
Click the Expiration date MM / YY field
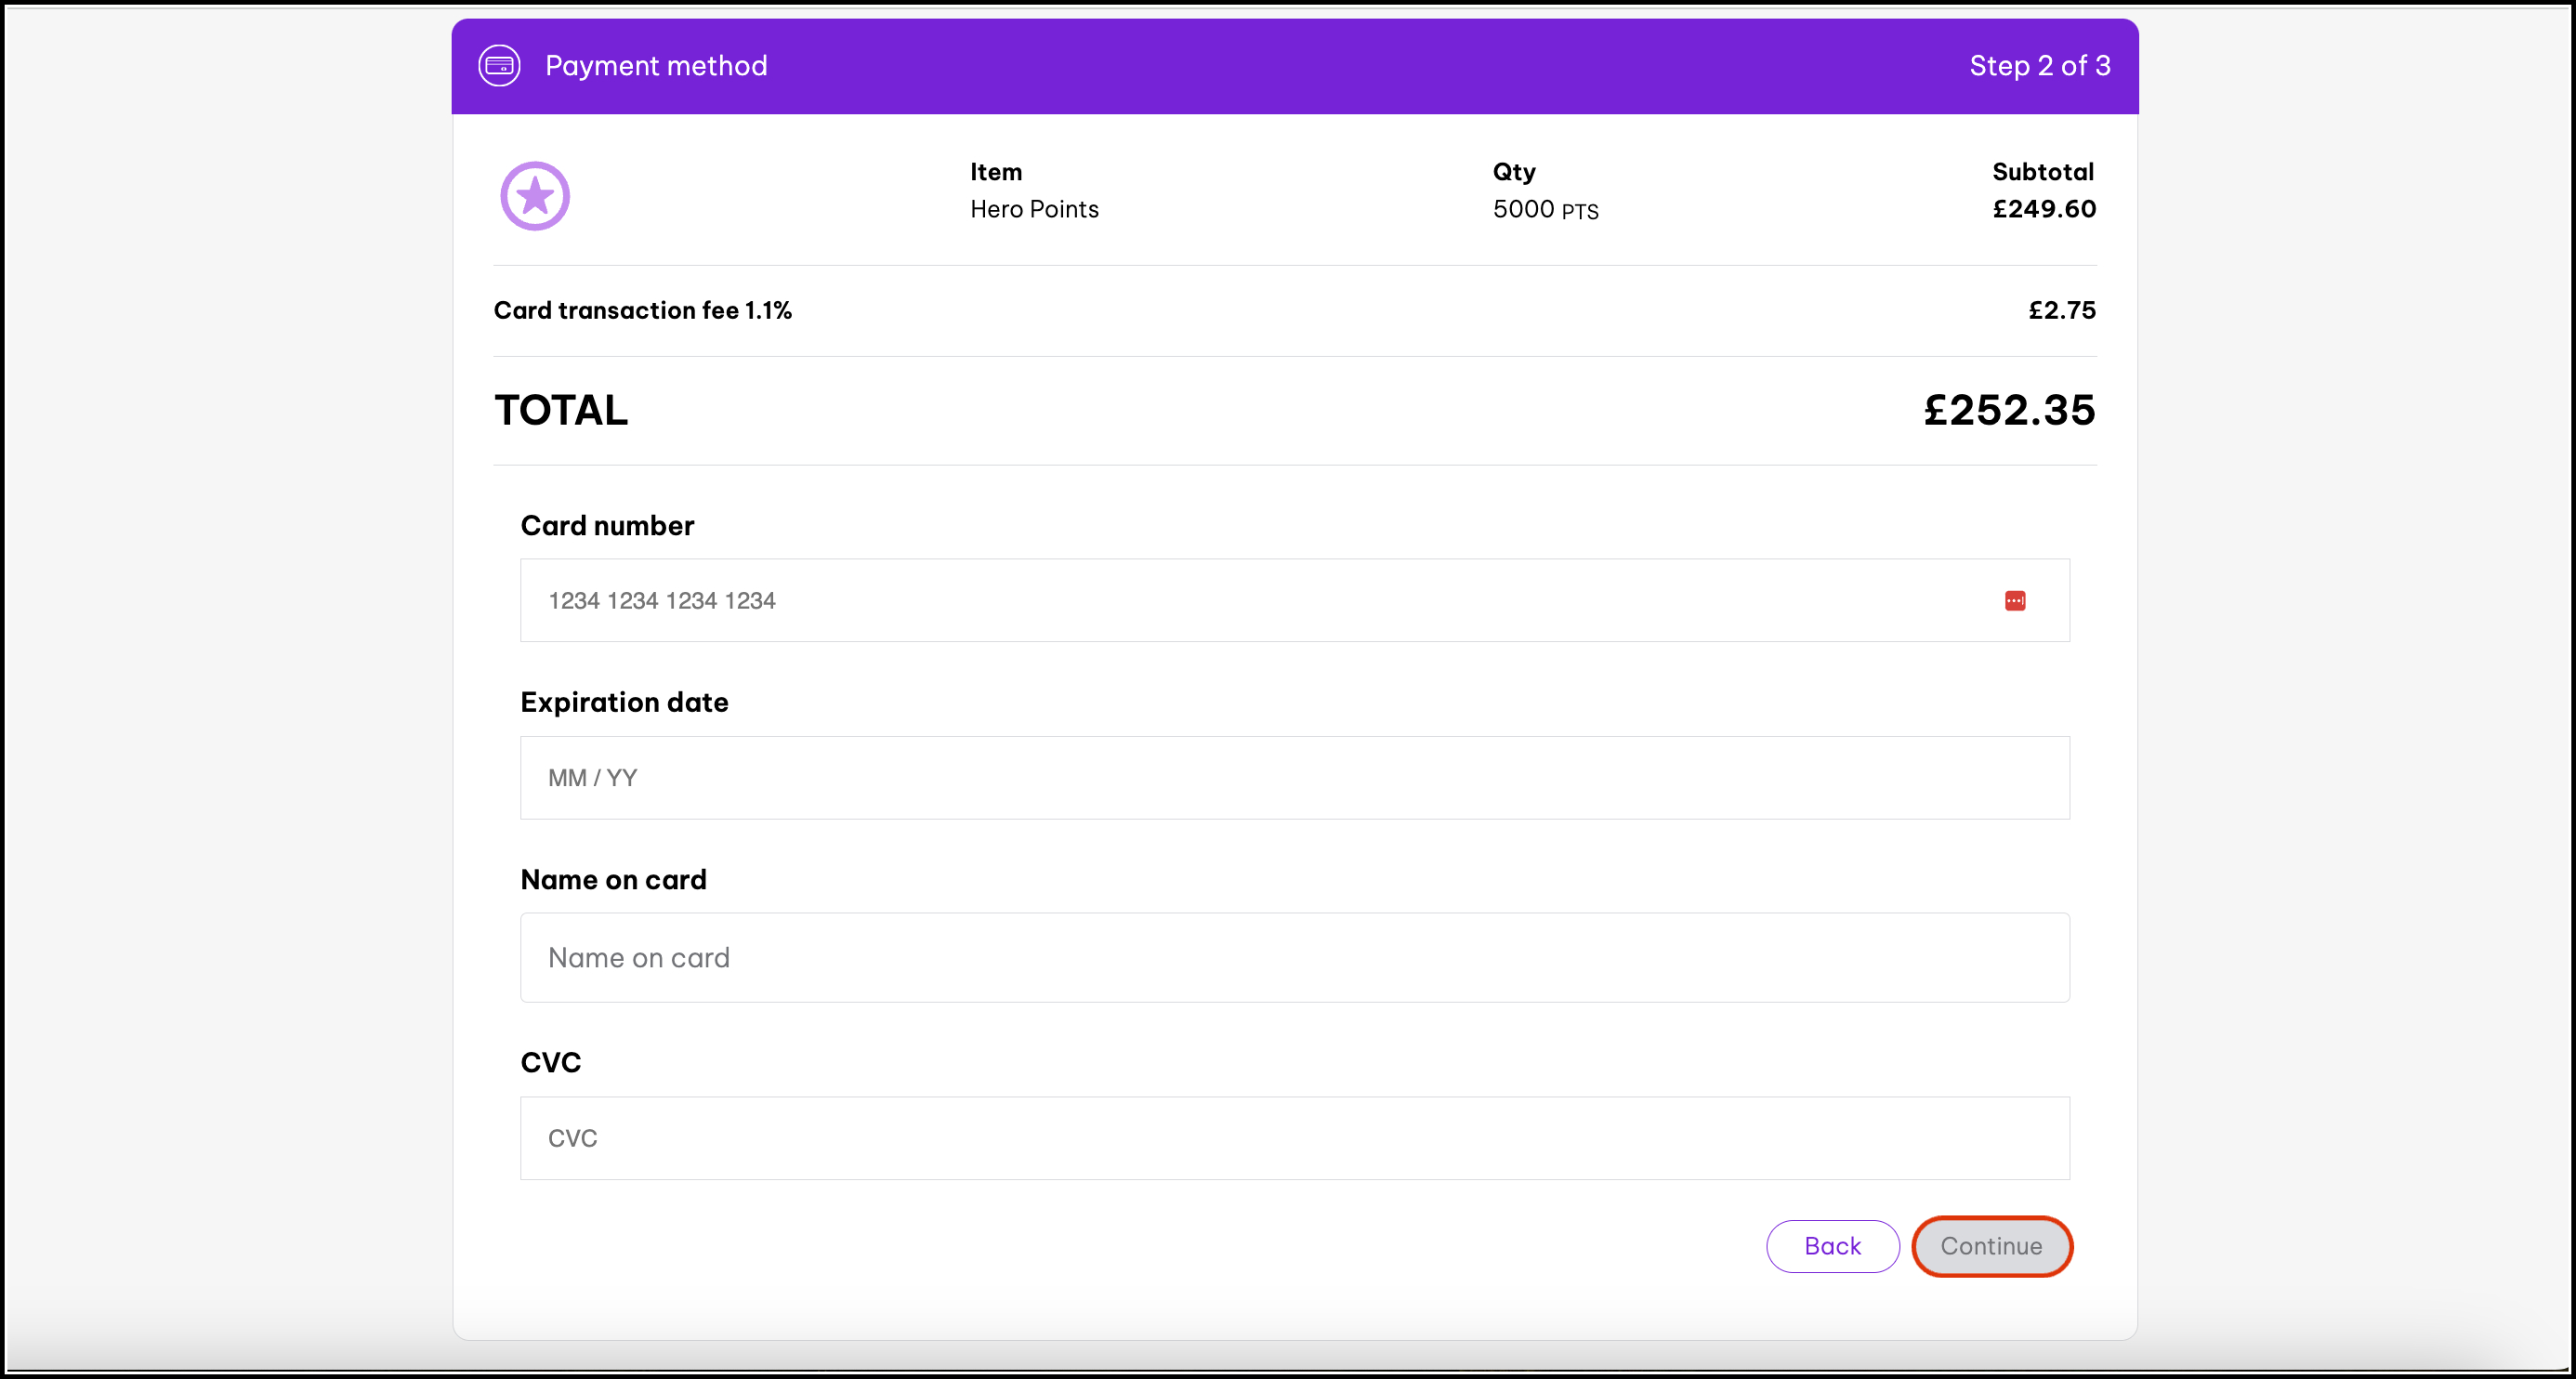[1294, 778]
